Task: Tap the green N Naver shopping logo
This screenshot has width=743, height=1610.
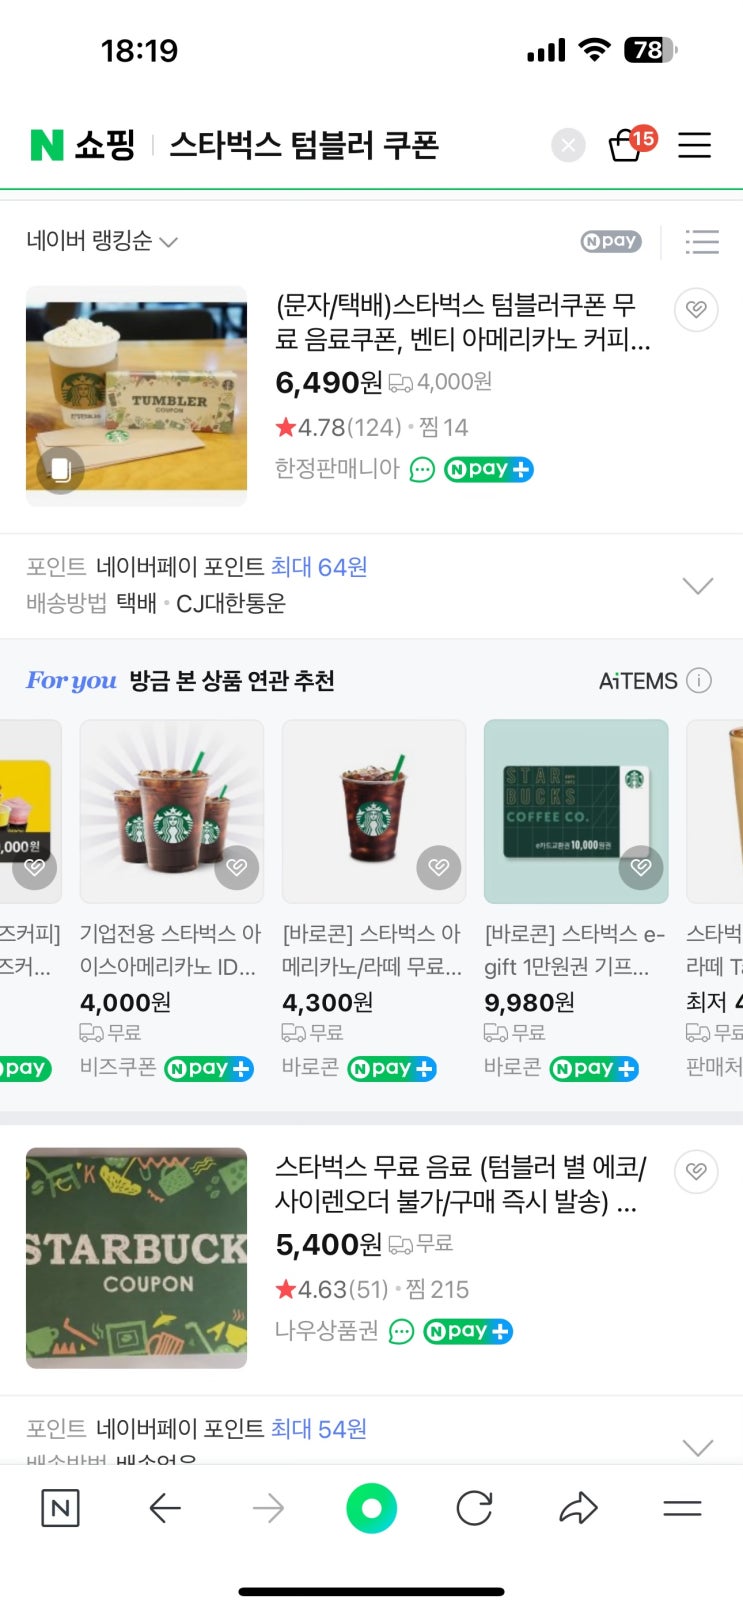Action: click(47, 145)
